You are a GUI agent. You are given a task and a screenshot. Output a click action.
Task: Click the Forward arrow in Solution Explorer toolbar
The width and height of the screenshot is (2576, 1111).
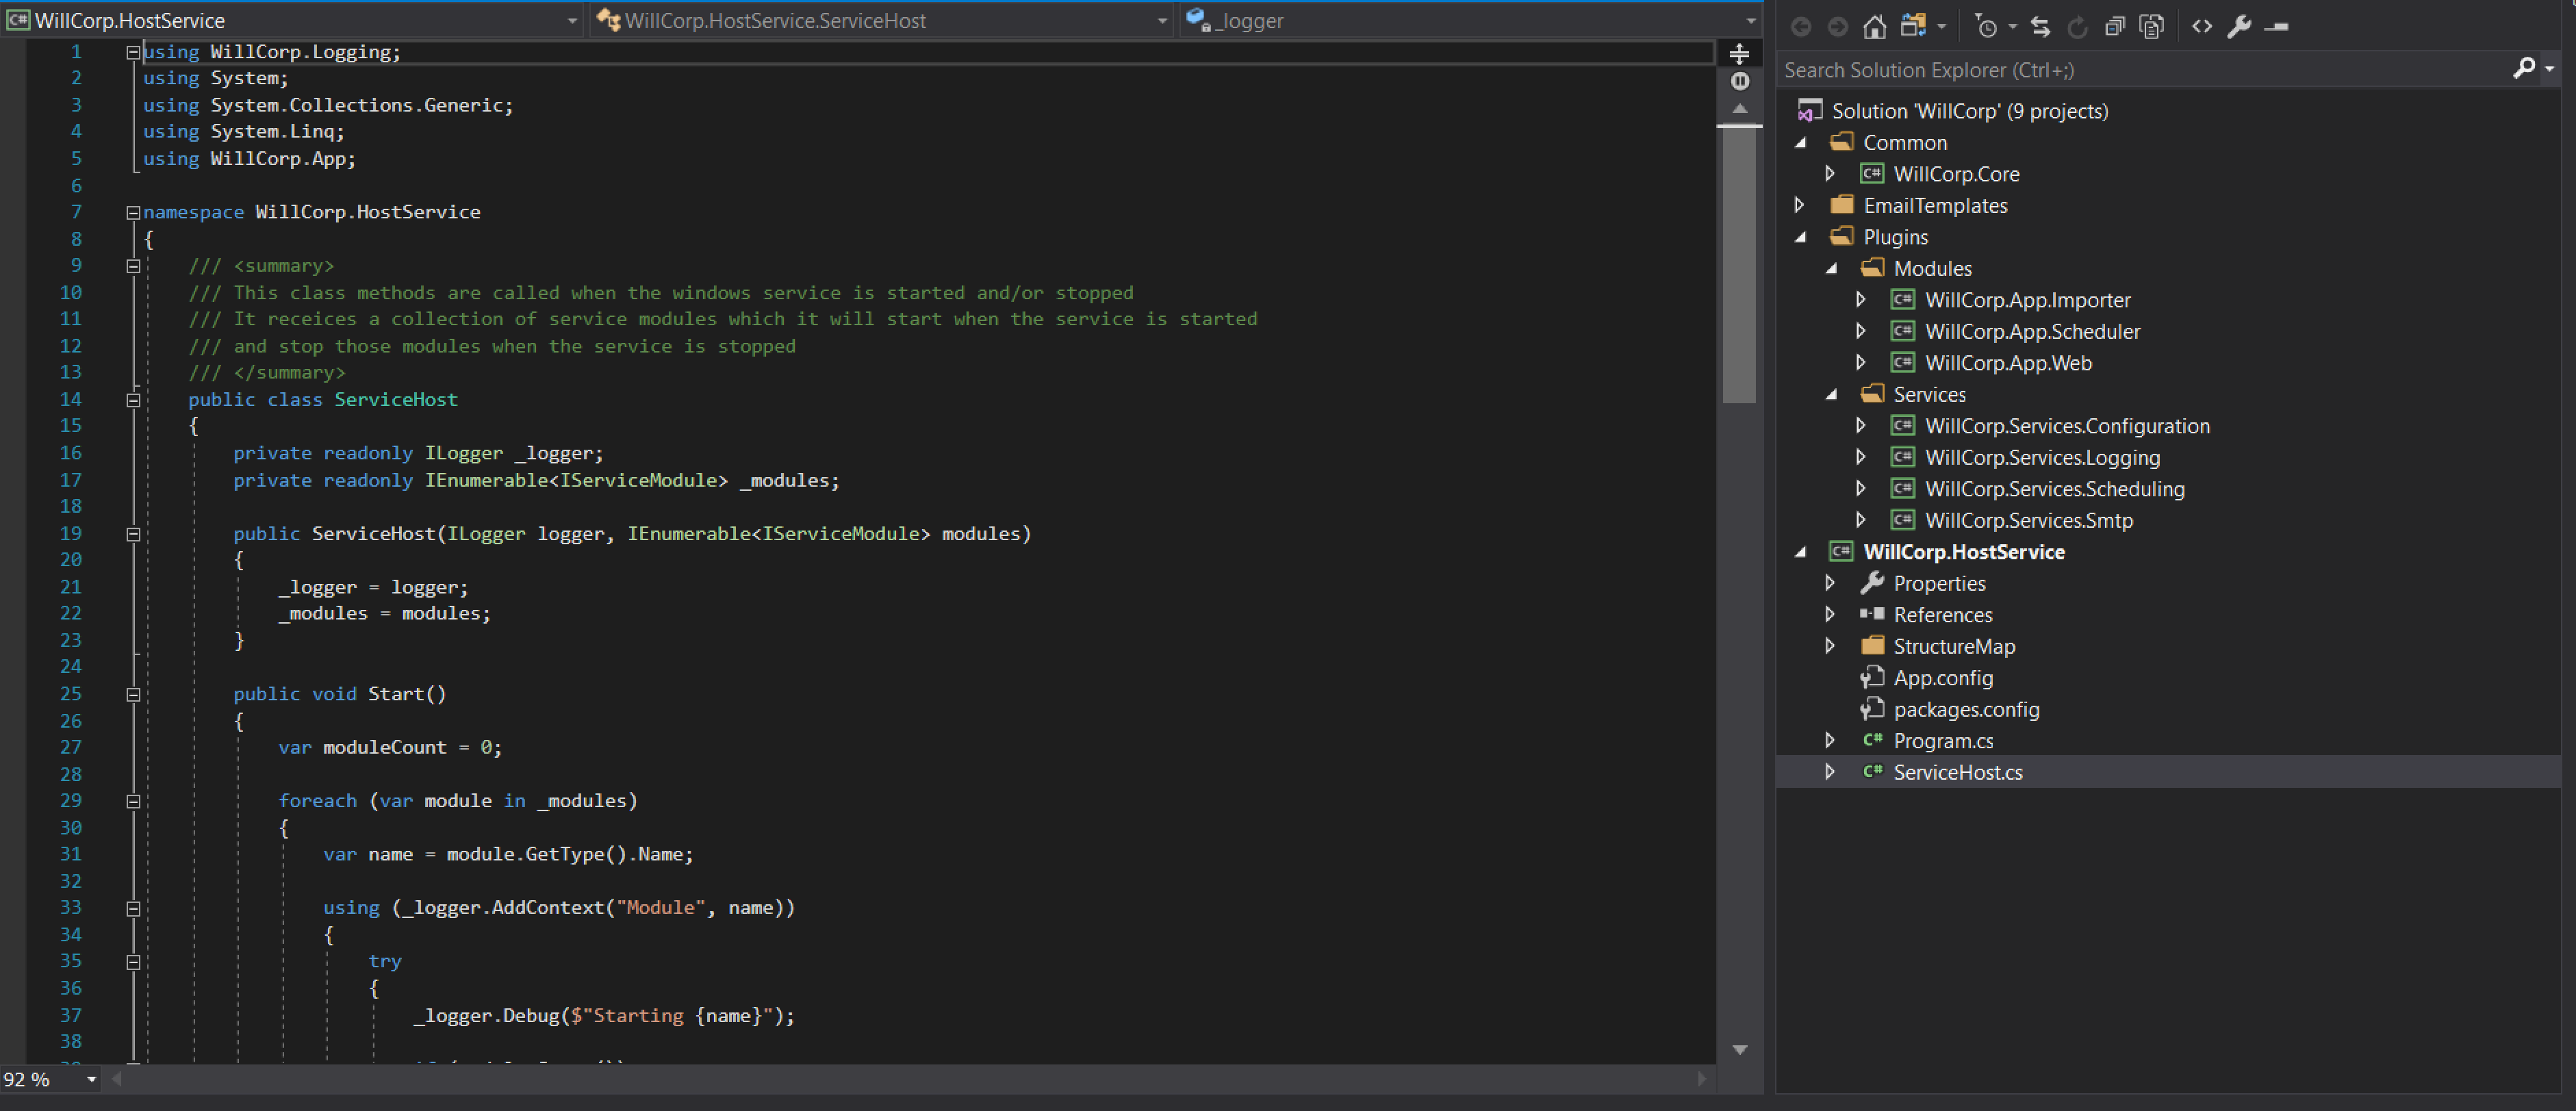click(1838, 26)
